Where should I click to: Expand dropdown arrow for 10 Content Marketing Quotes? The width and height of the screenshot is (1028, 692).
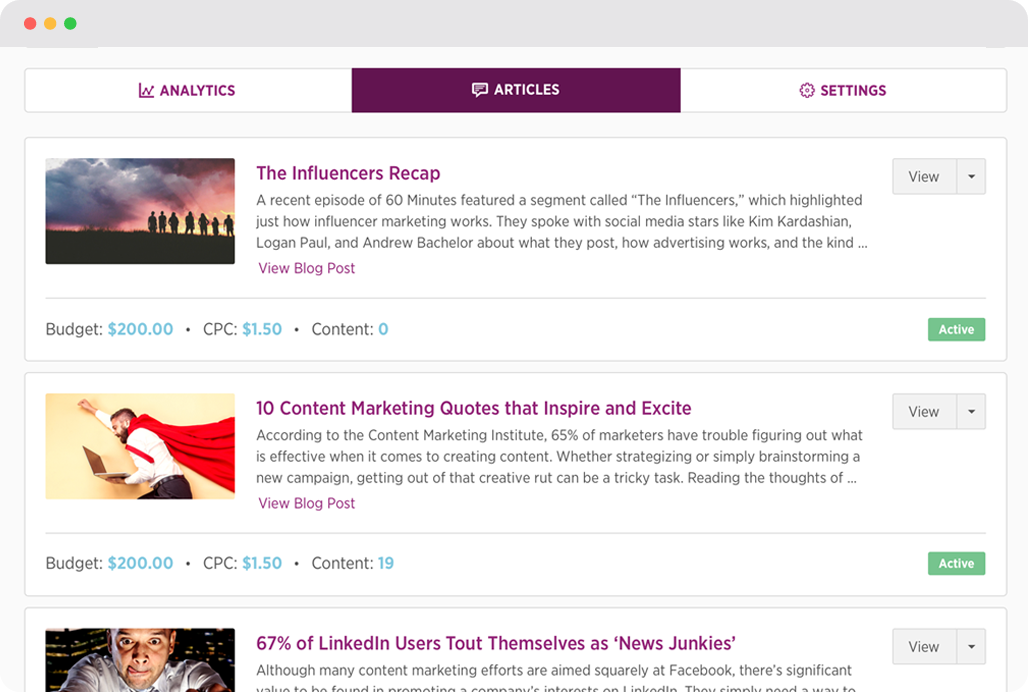point(971,412)
